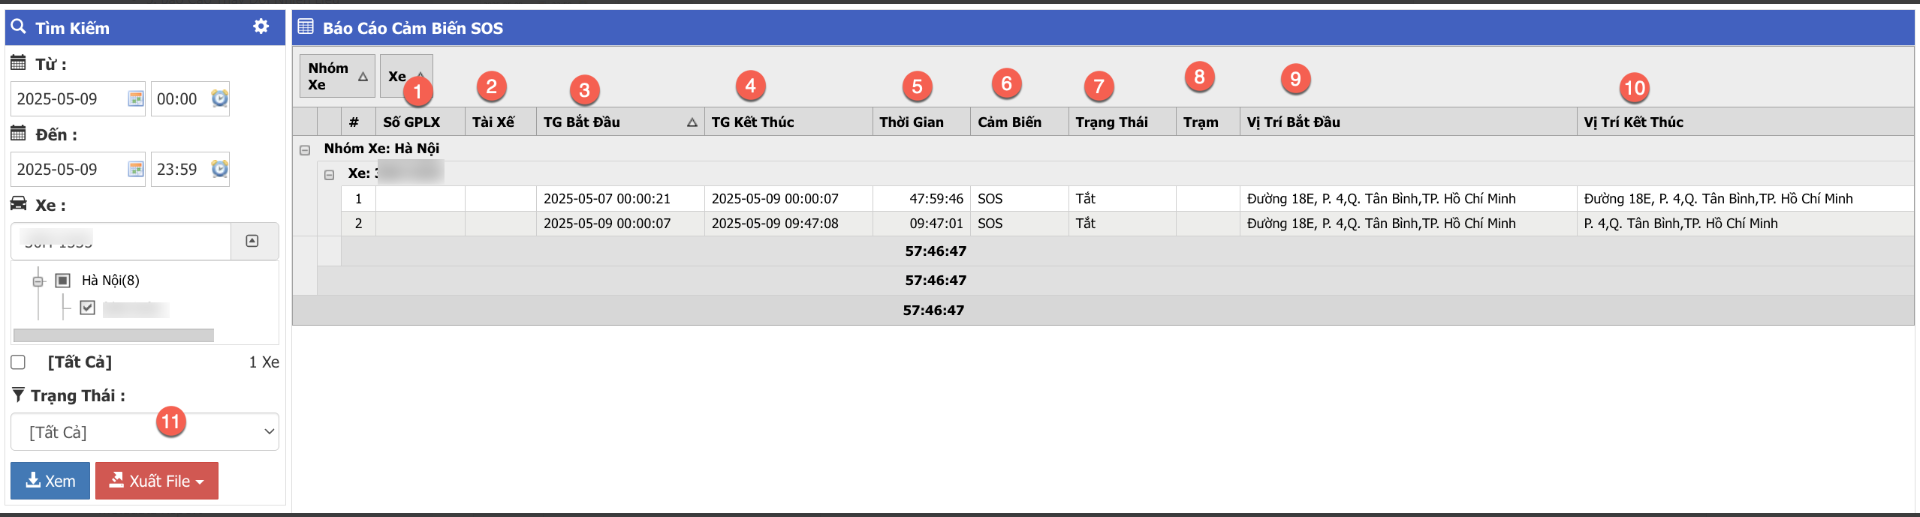Image resolution: width=1920 pixels, height=517 pixels.
Task: Toggle the [Tất Cả] select-all checkbox
Action: click(x=18, y=362)
